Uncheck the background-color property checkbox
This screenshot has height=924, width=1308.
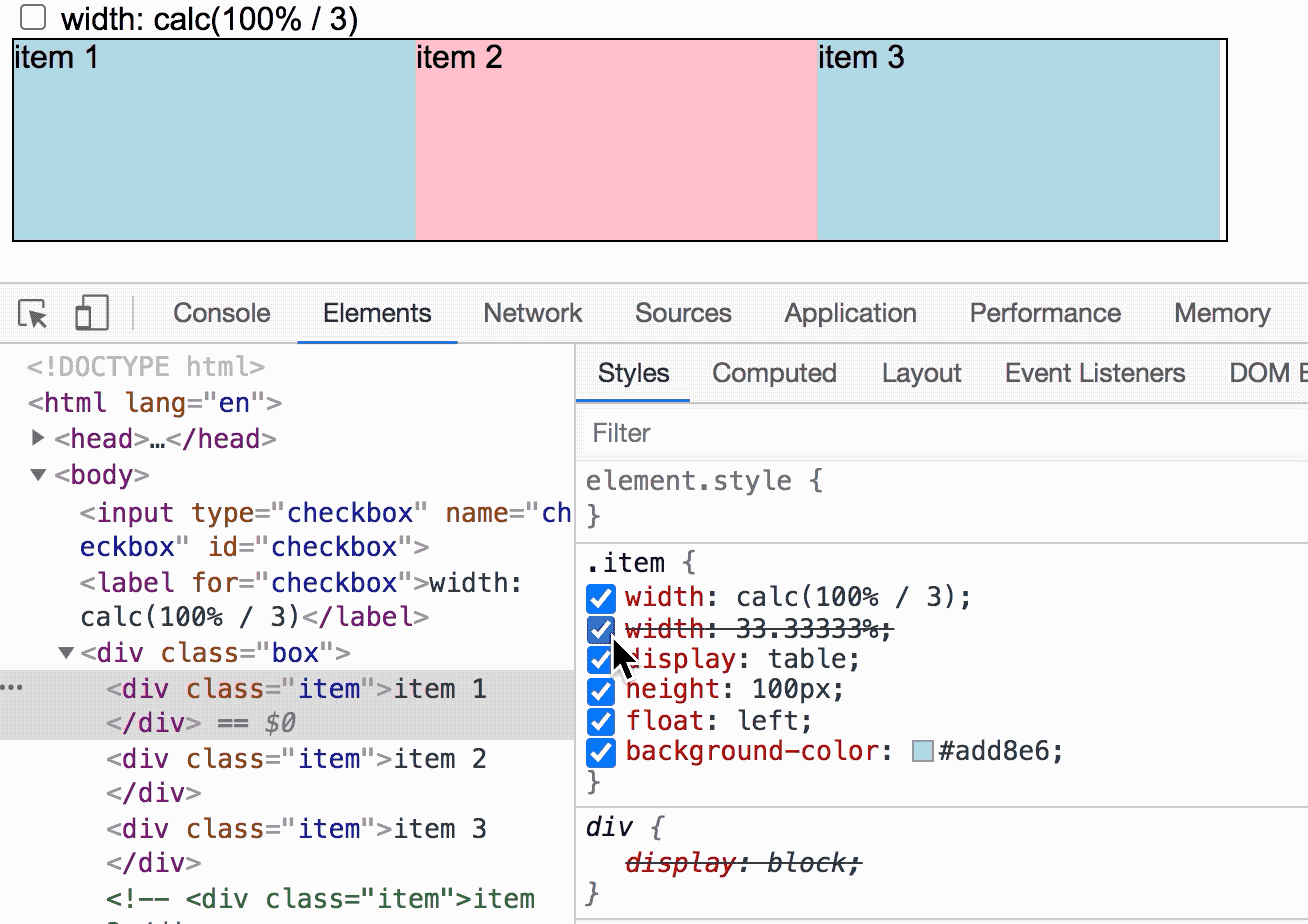(x=600, y=752)
